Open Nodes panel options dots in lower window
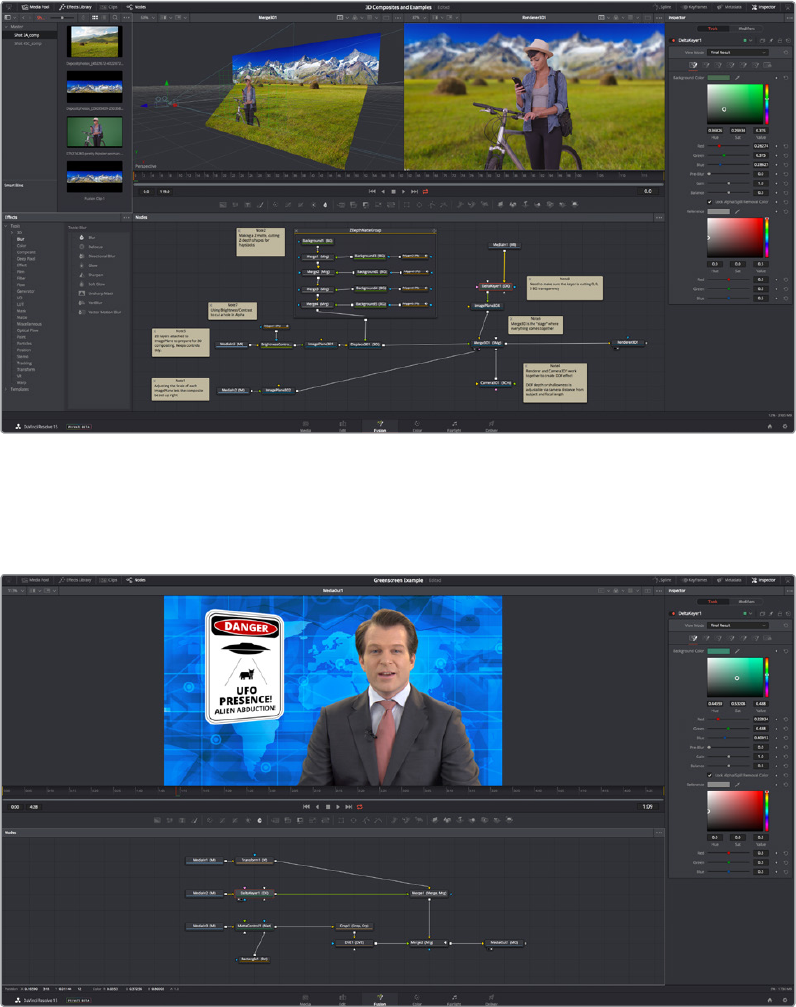The height and width of the screenshot is (1007, 796). 658,832
